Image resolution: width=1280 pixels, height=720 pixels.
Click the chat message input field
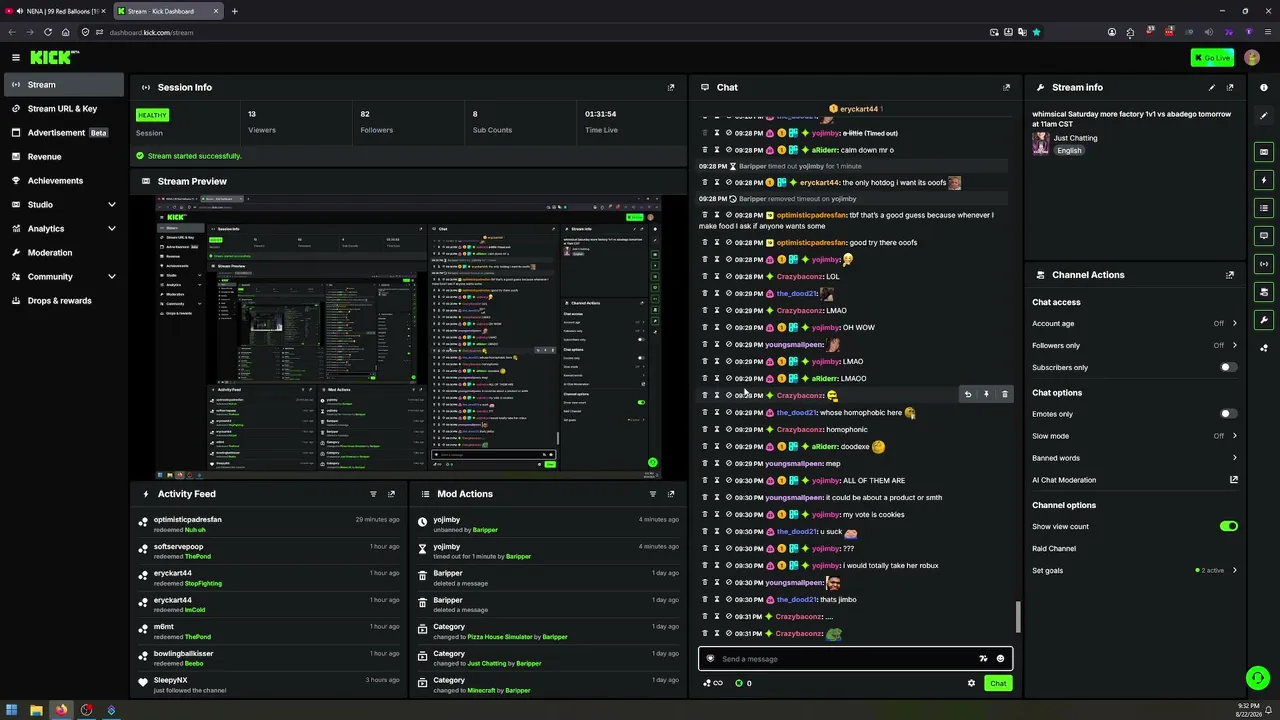[845, 659]
